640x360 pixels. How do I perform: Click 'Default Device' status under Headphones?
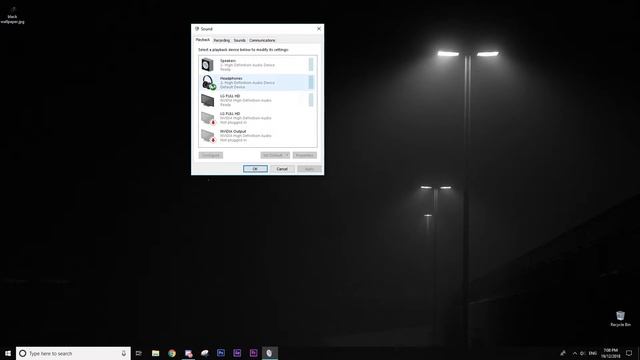pos(233,87)
